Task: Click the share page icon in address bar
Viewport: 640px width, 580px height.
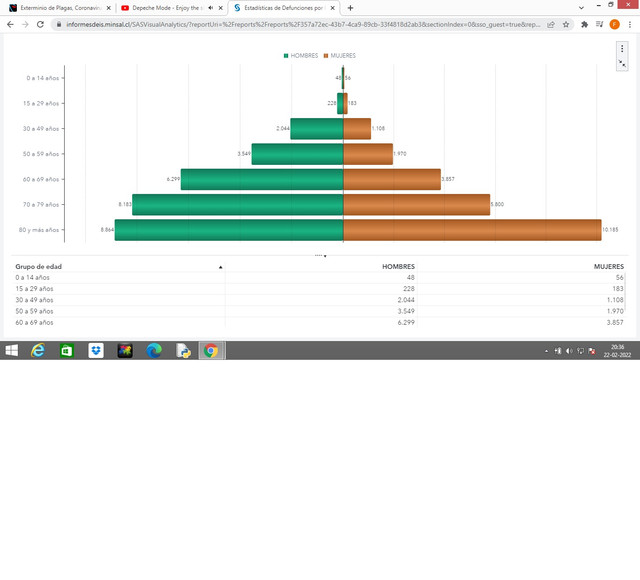Action: [x=551, y=24]
